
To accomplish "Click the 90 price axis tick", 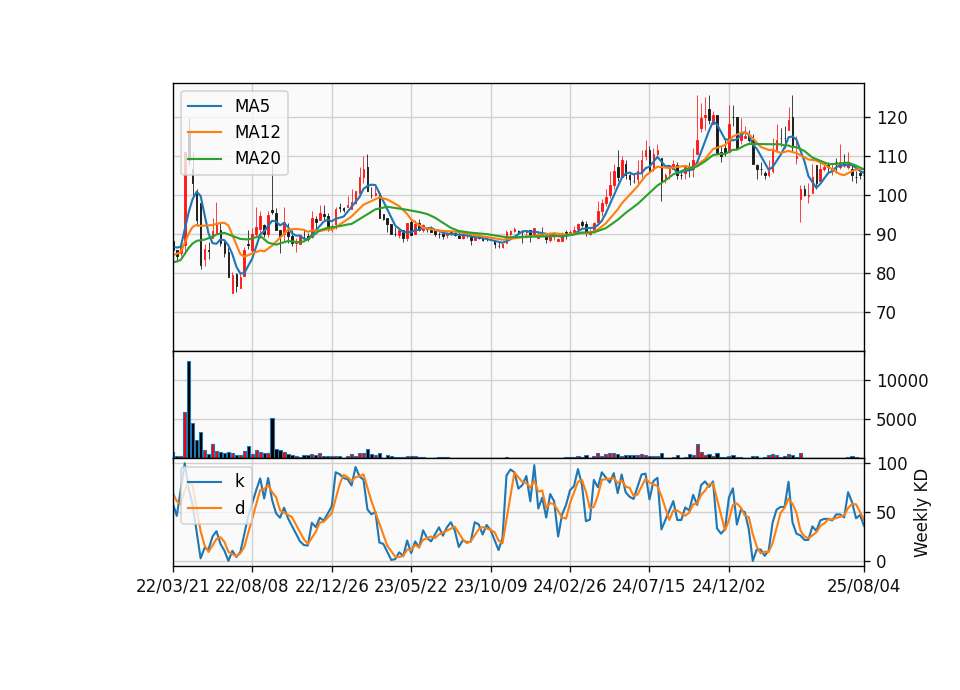I will pyautogui.click(x=887, y=235).
